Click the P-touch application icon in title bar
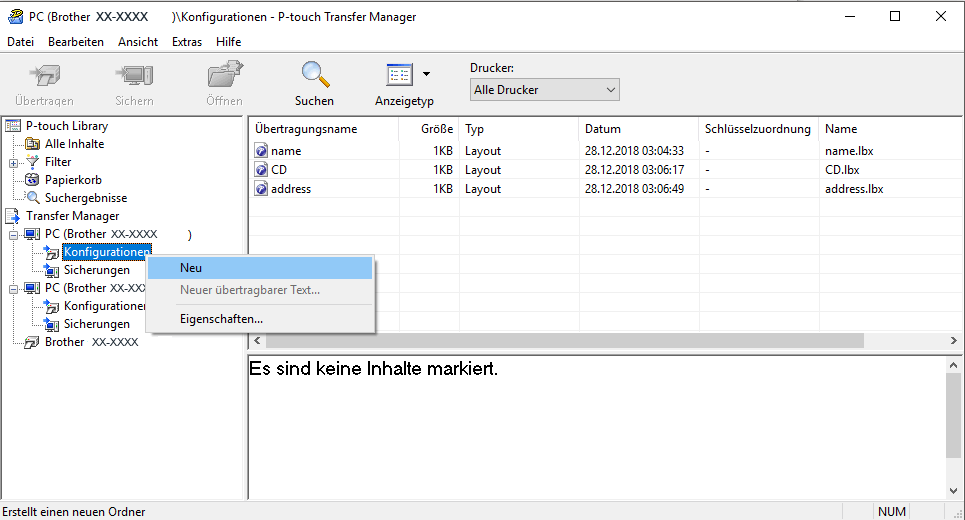The image size is (965, 520). coord(15,17)
